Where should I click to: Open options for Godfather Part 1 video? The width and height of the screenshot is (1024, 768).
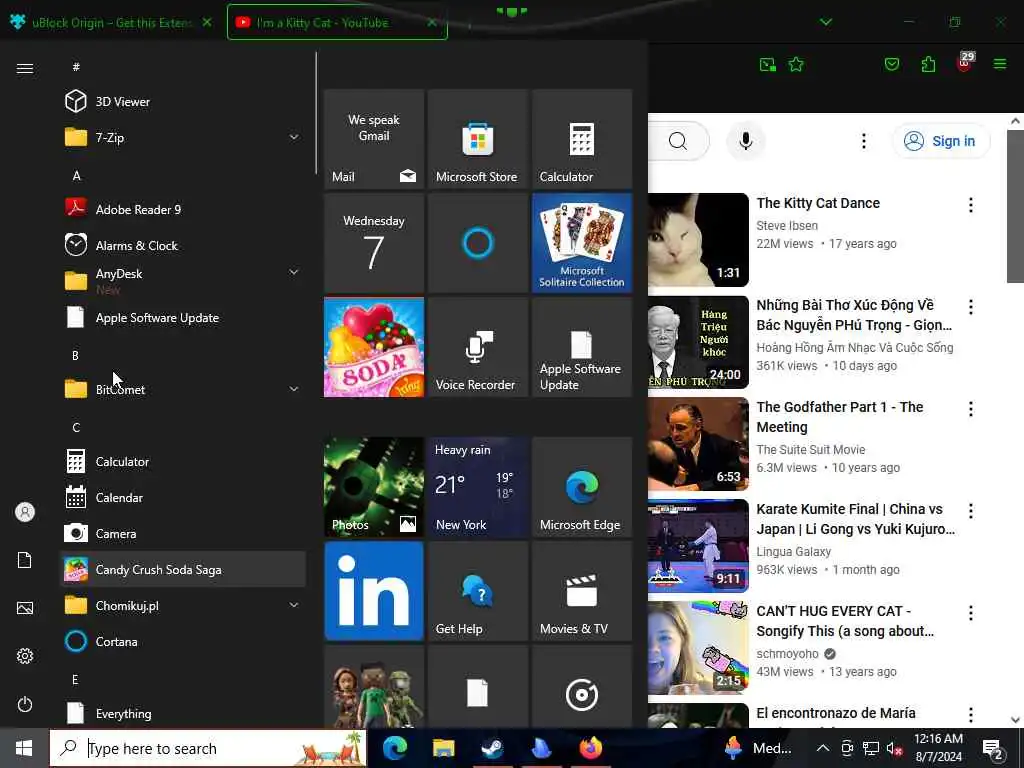tap(971, 409)
